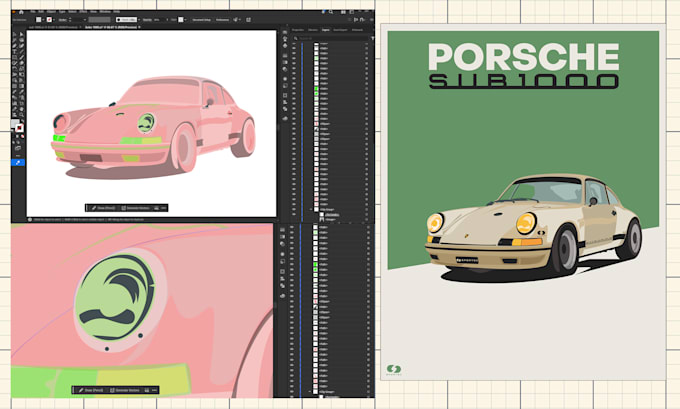Click the Draw button in lower contextual task bar

point(91,390)
